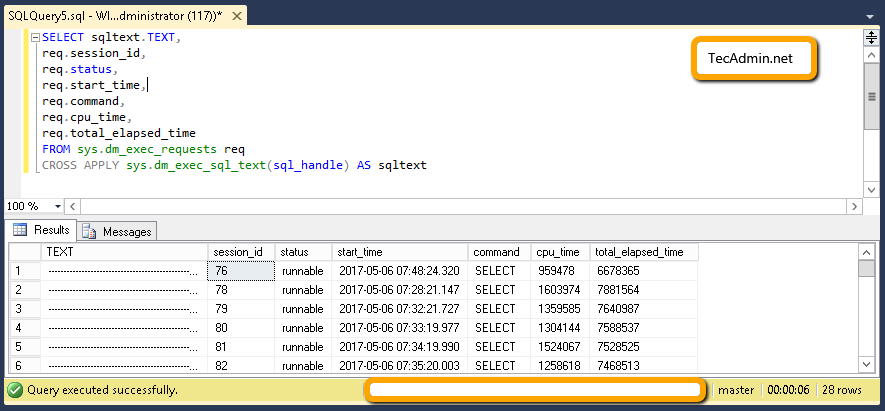Select the total_elapsed_time column header

[x=644, y=252]
